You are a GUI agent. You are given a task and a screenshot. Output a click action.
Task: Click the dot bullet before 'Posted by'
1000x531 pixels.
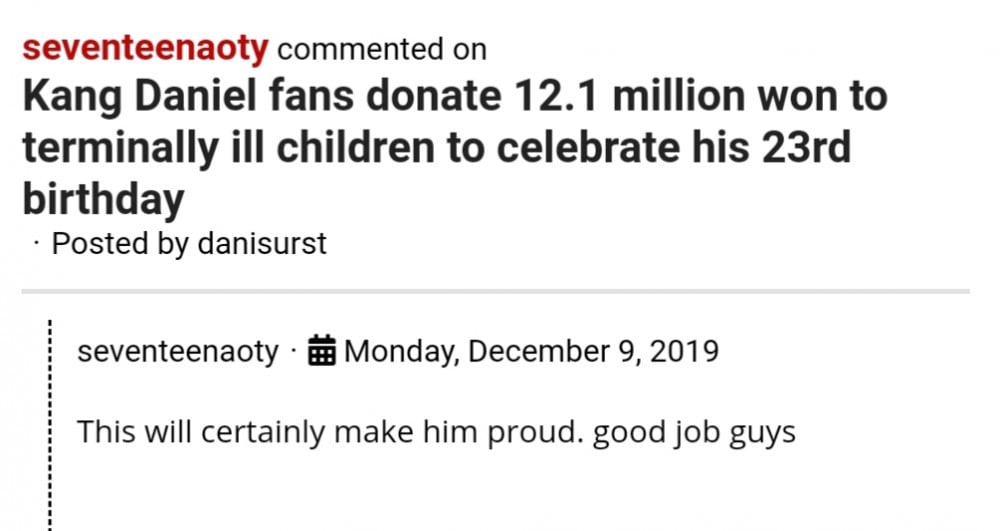(35, 245)
